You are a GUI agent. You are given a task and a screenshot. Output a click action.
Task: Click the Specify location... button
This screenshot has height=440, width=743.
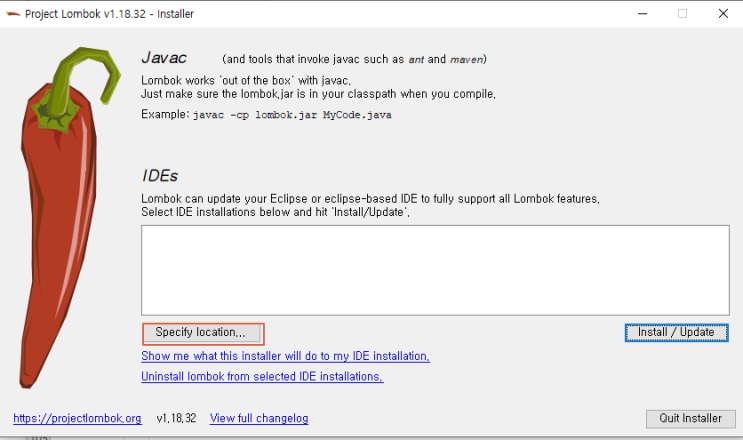(x=202, y=333)
